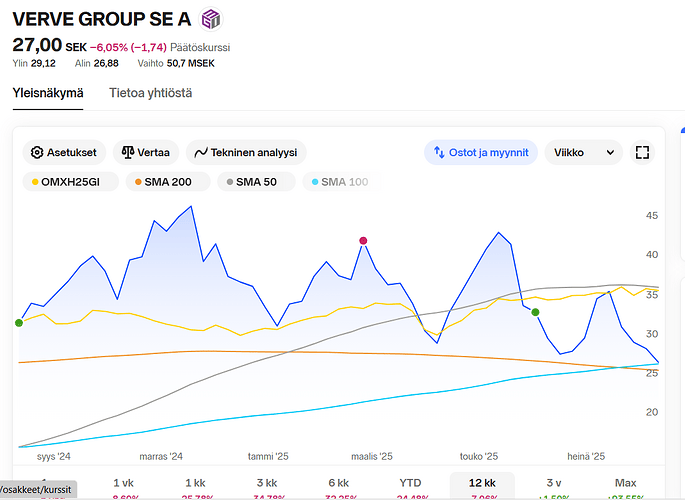Select the 12 kk time range

pos(481,483)
